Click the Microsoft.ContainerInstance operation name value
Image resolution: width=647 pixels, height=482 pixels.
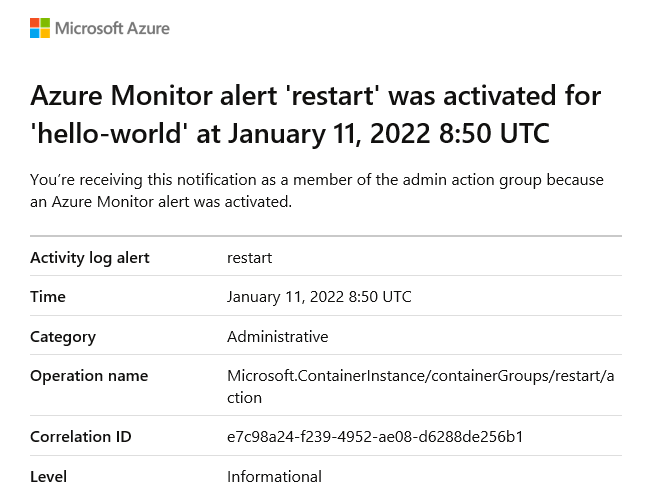pyautogui.click(x=420, y=387)
